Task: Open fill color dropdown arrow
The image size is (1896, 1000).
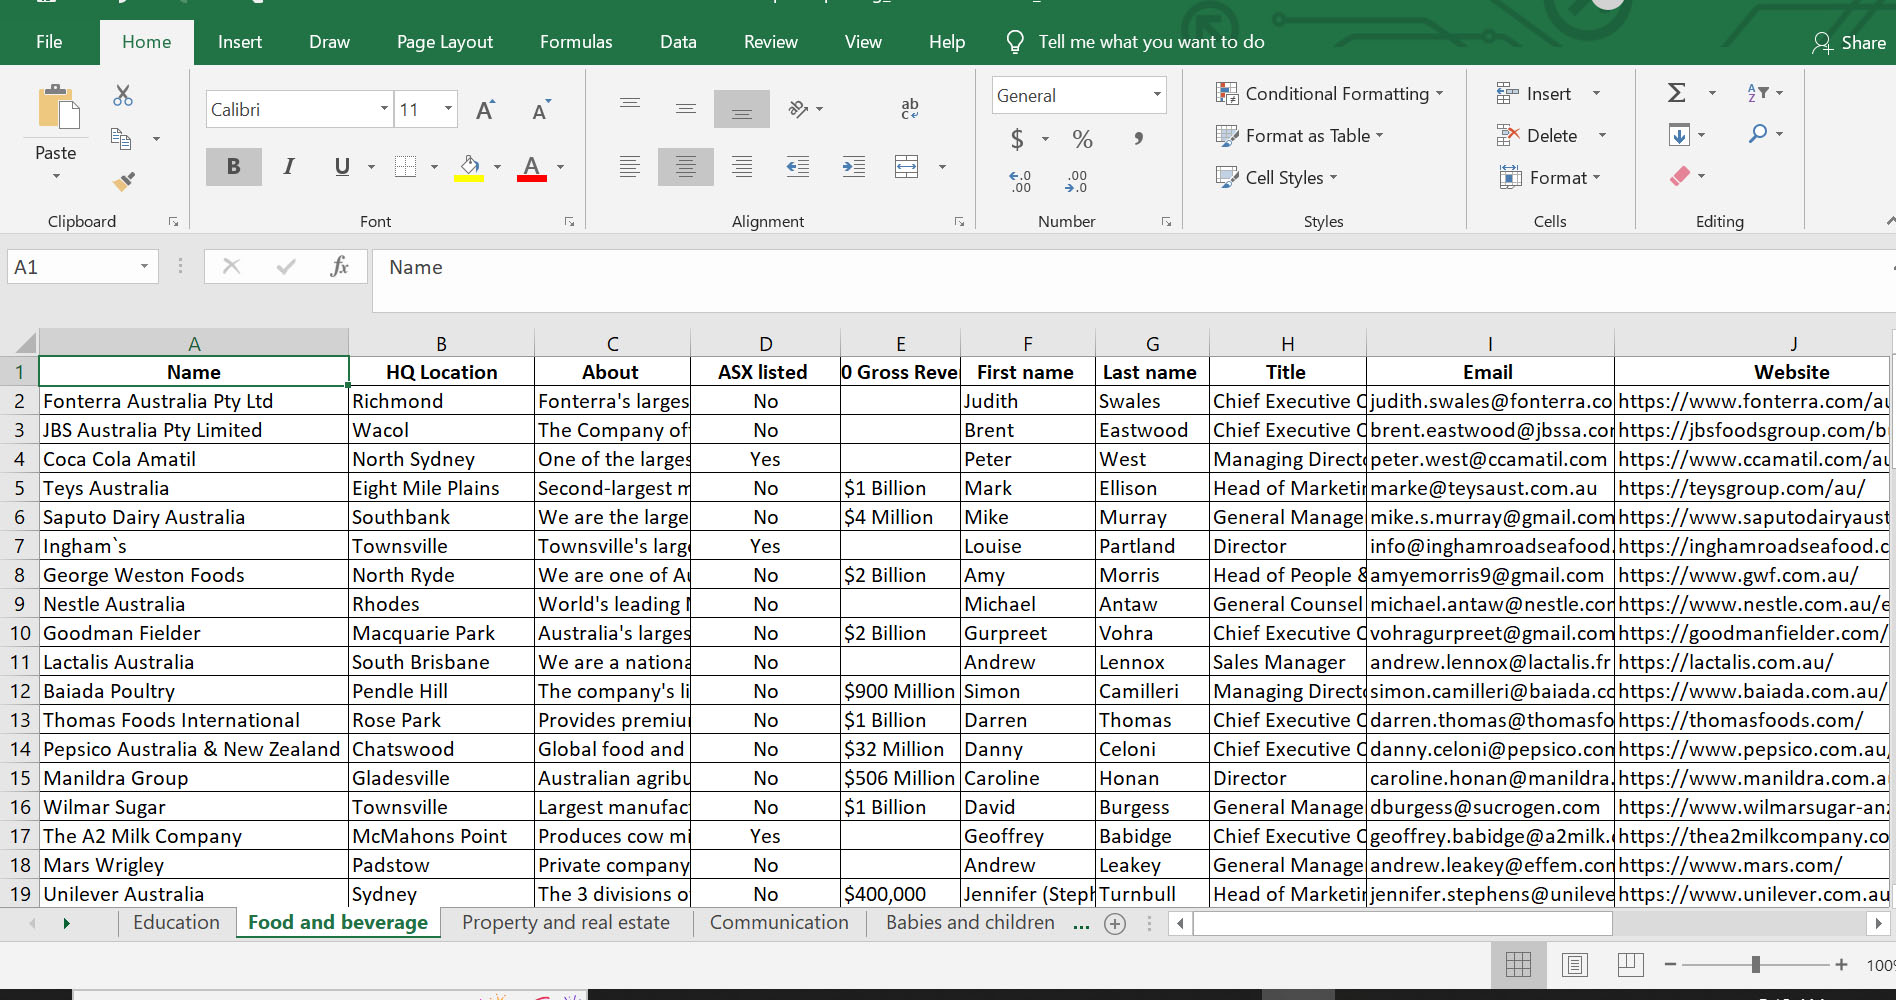Action: click(497, 167)
